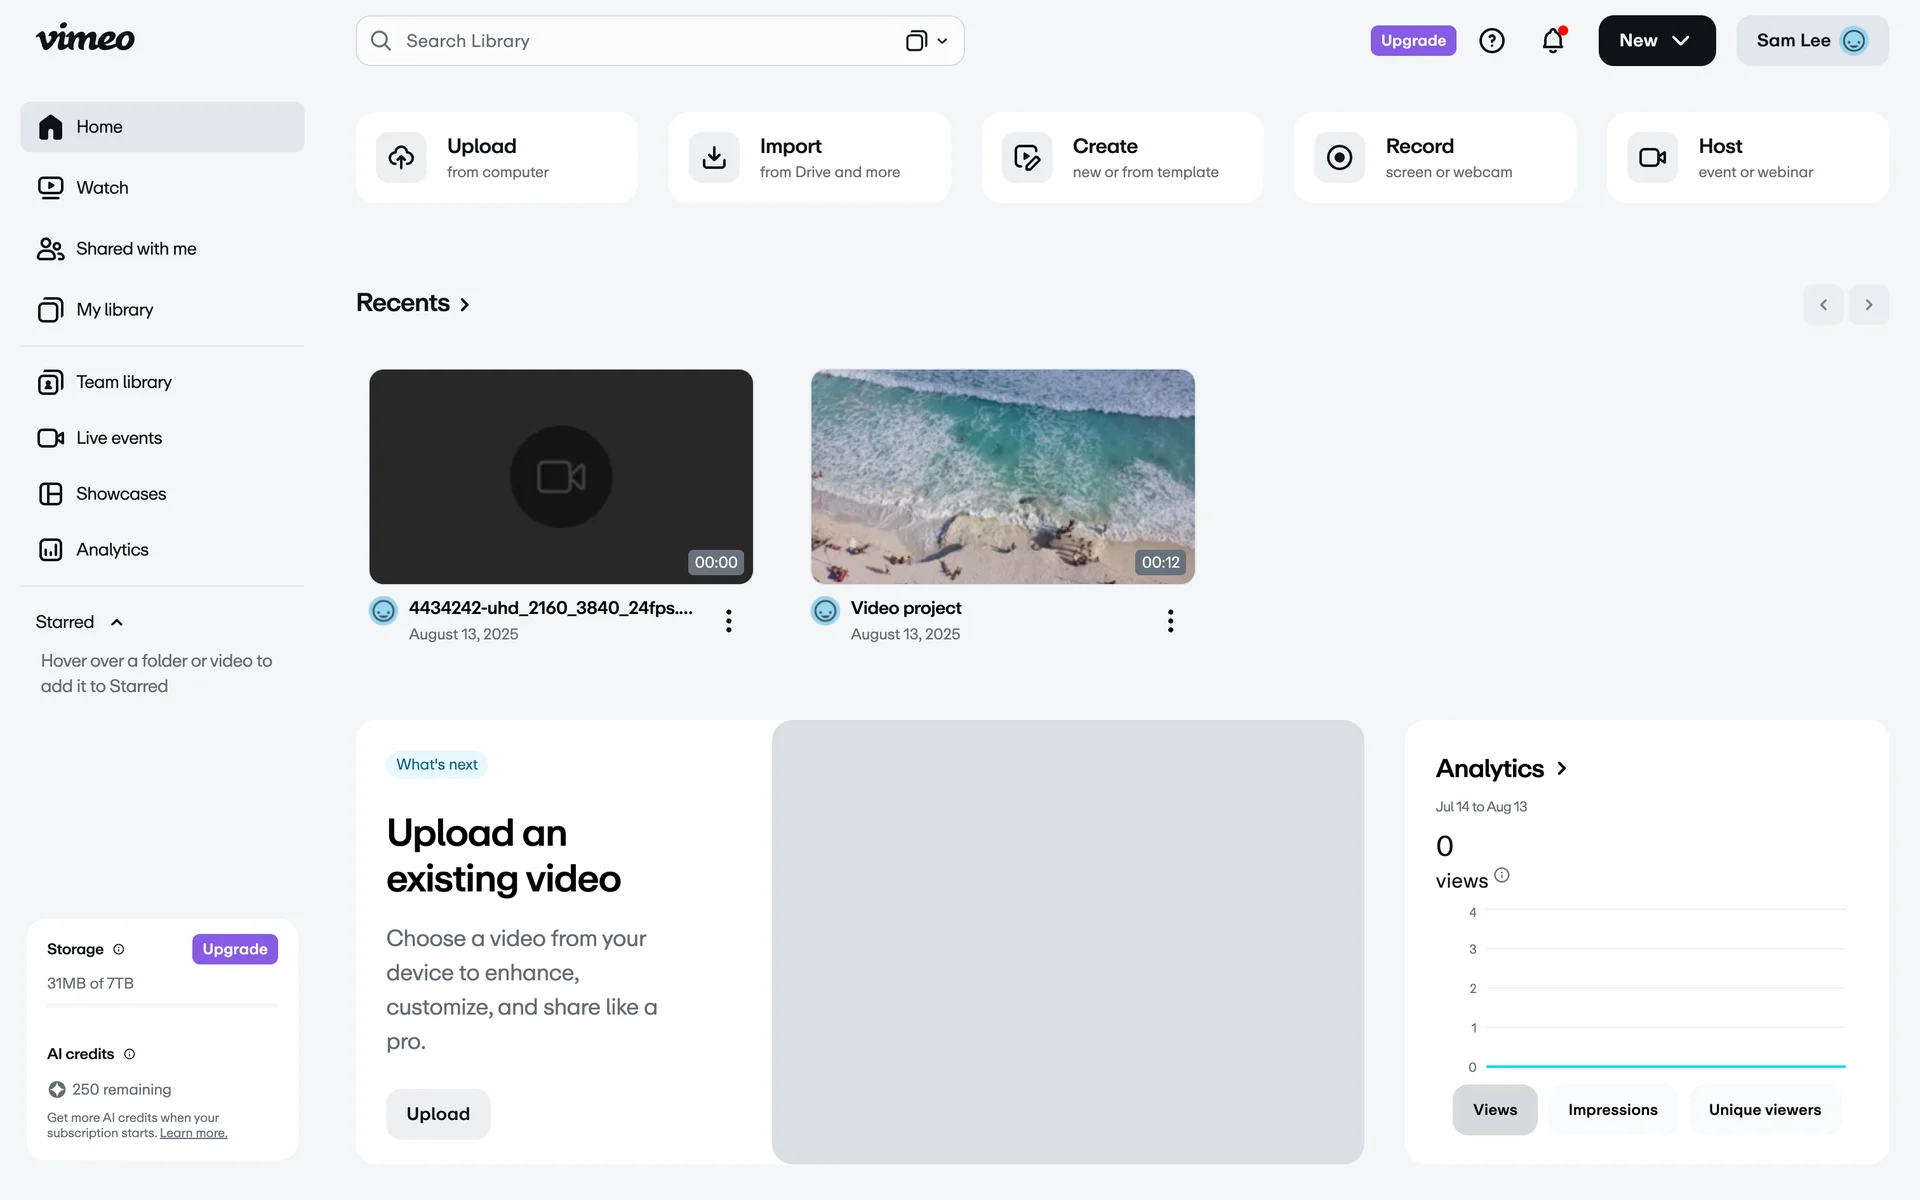Open the search library filter dropdown
The image size is (1920, 1200).
point(927,41)
